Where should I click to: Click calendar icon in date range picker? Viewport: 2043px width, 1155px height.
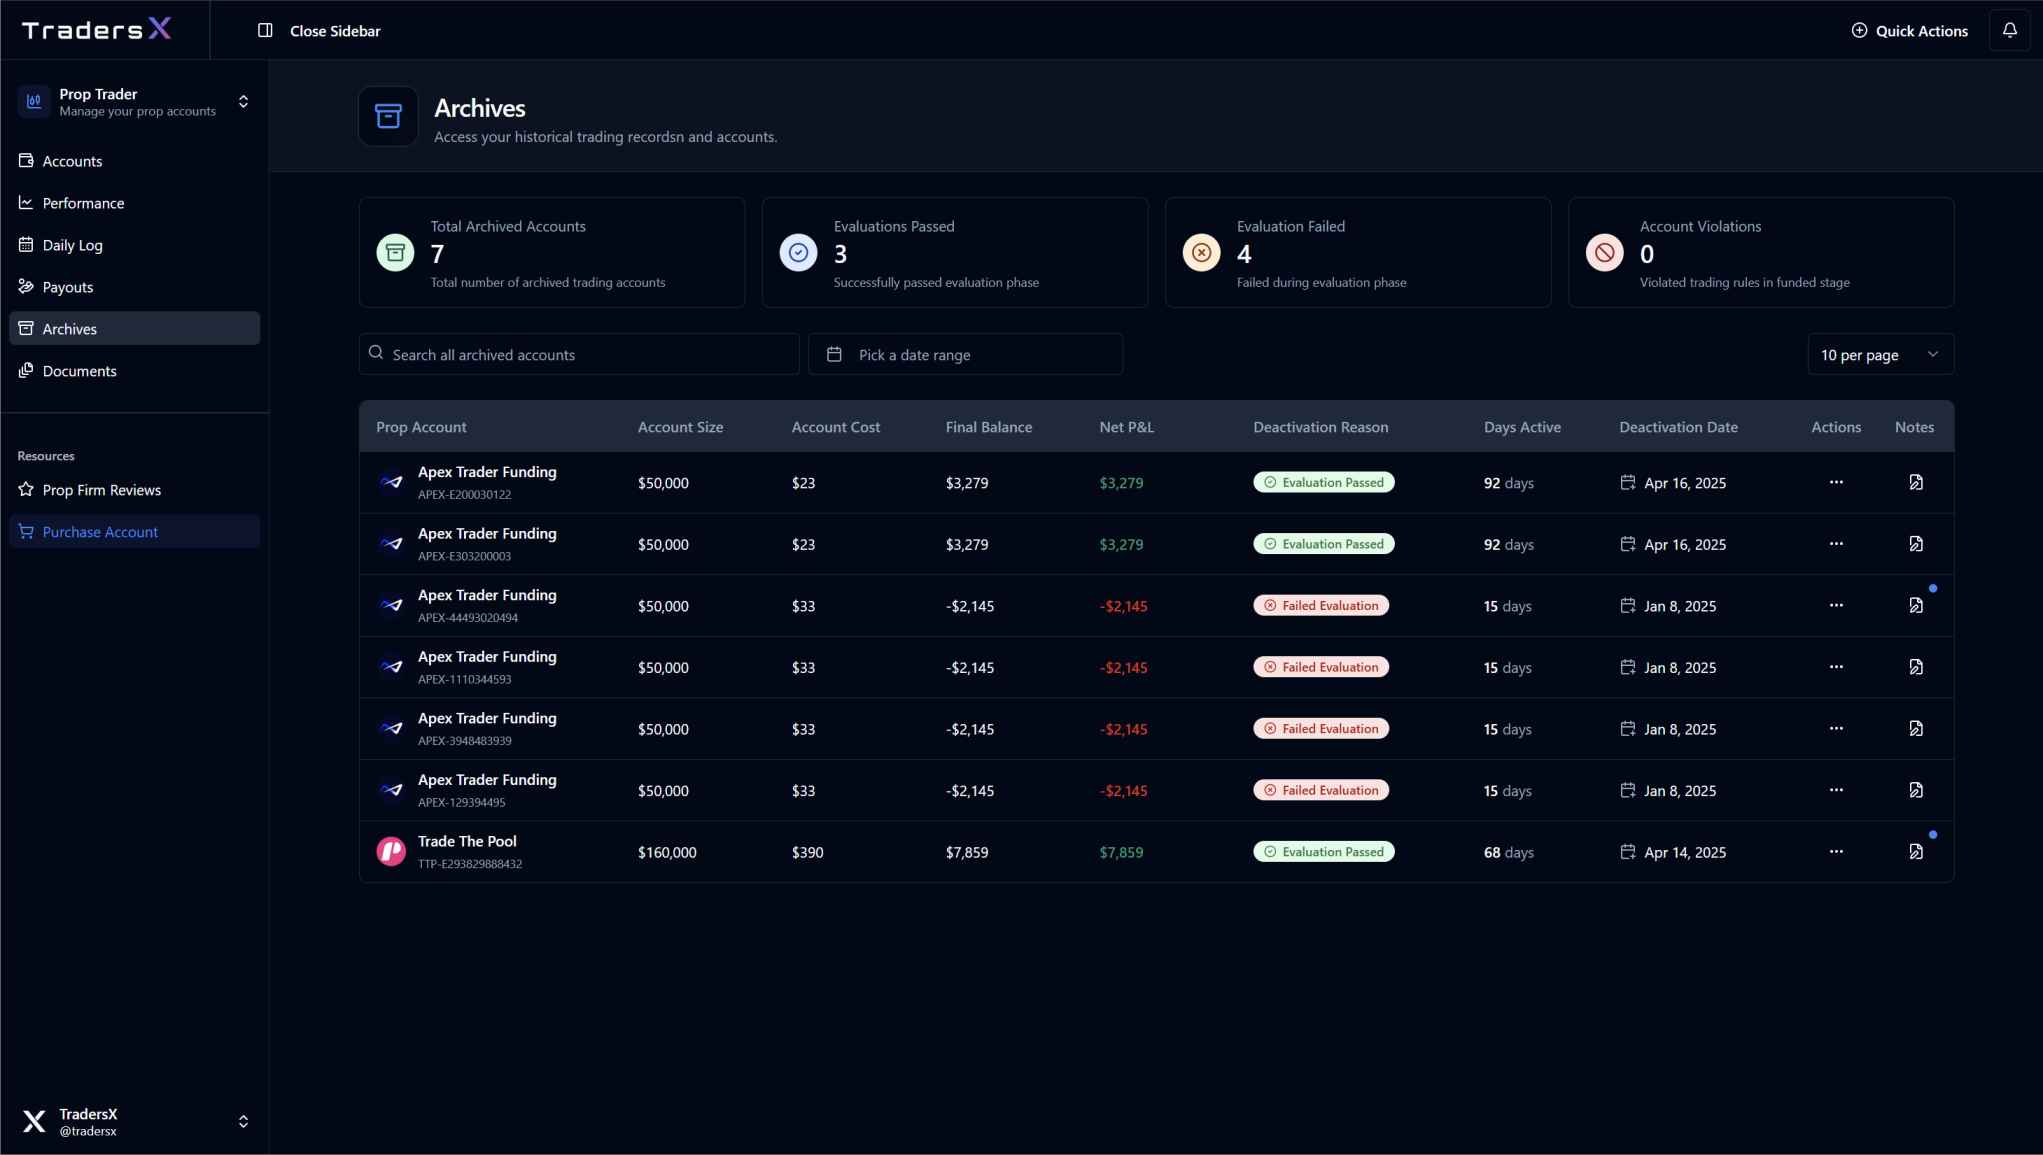[x=834, y=355]
